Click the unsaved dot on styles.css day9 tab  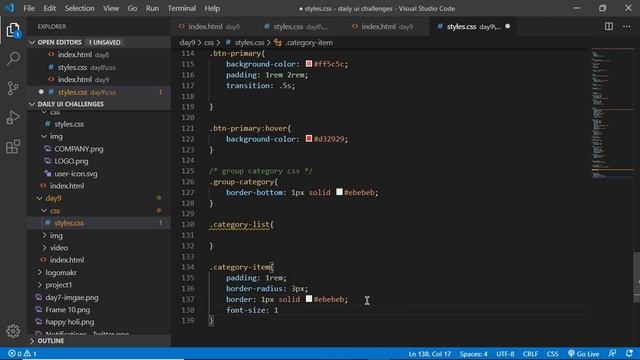pyautogui.click(x=507, y=27)
